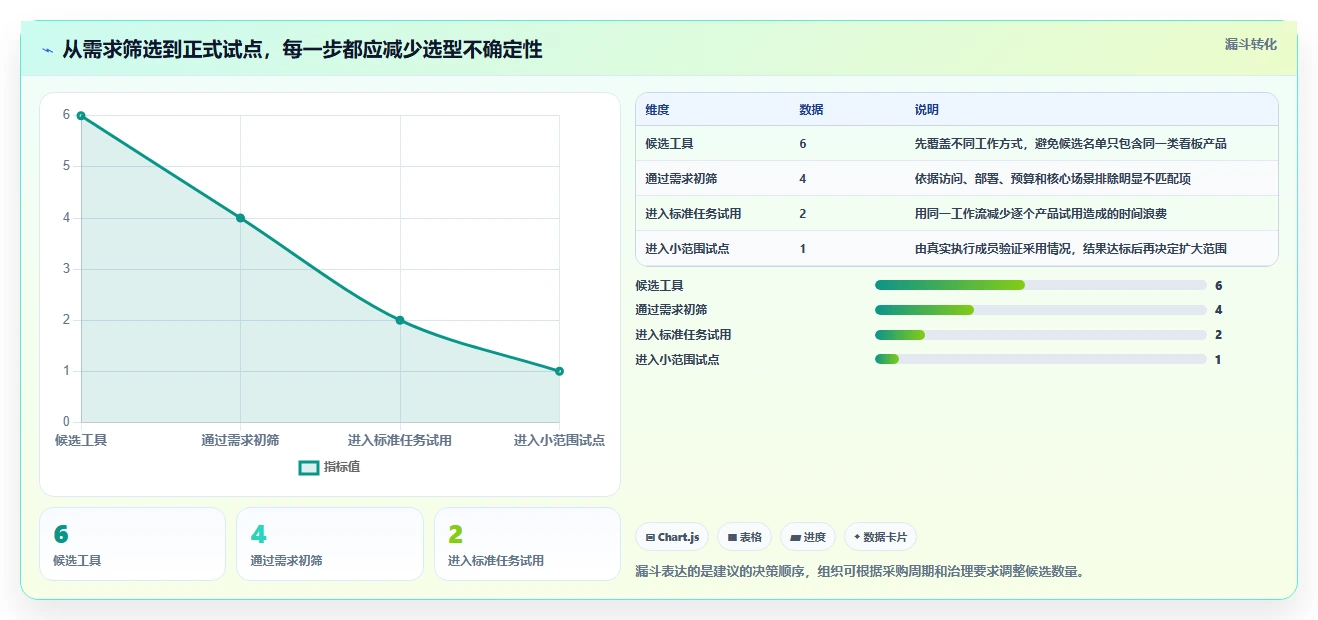1318x620 pixels.
Task: Click the lightning icon before the headline
Action: [48, 50]
